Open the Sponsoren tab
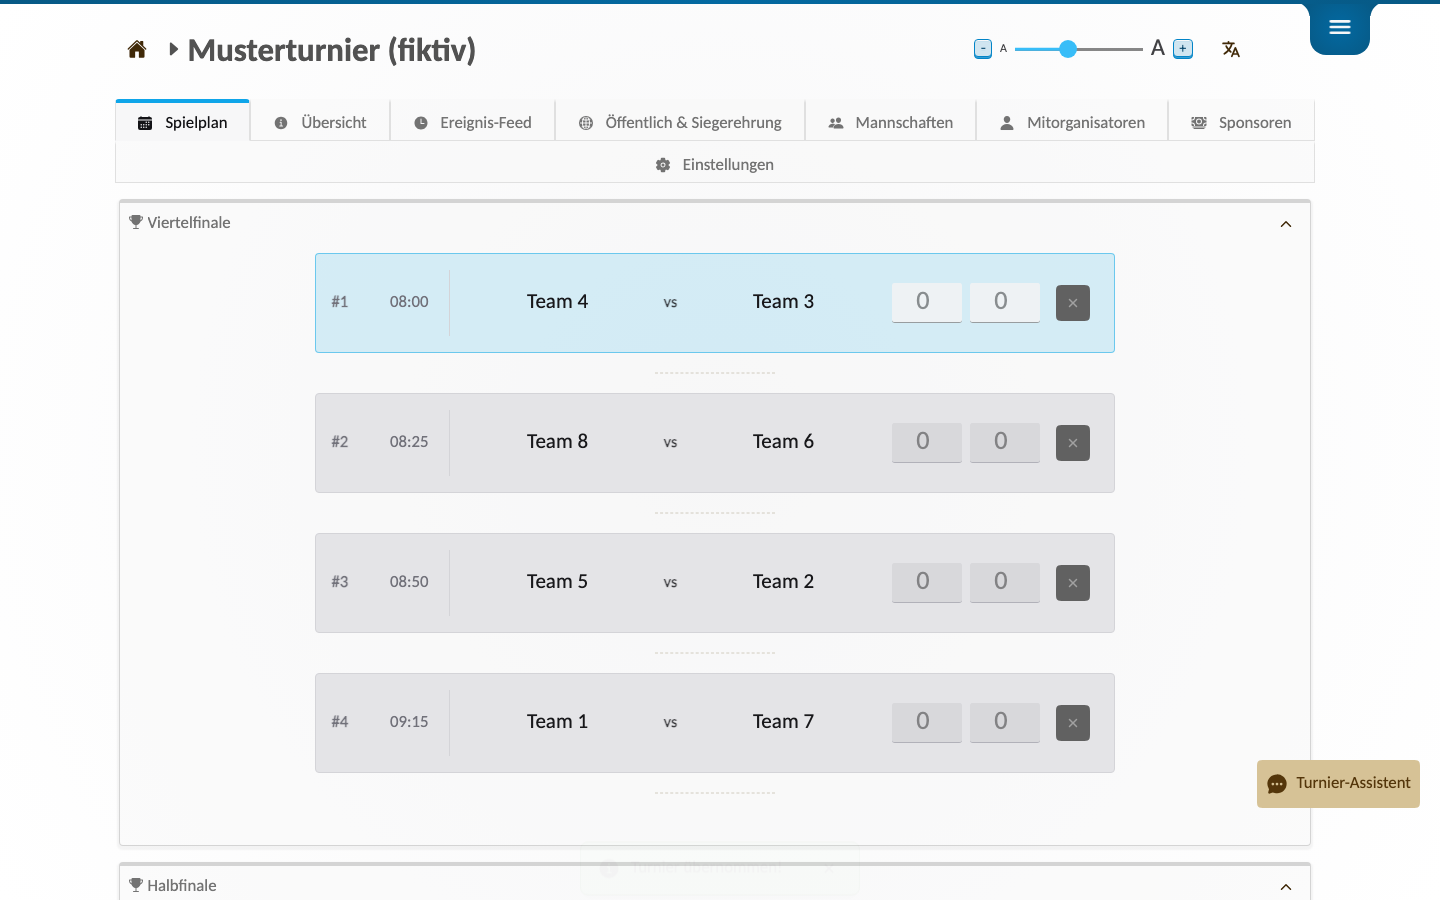1440x900 pixels. pos(1241,122)
